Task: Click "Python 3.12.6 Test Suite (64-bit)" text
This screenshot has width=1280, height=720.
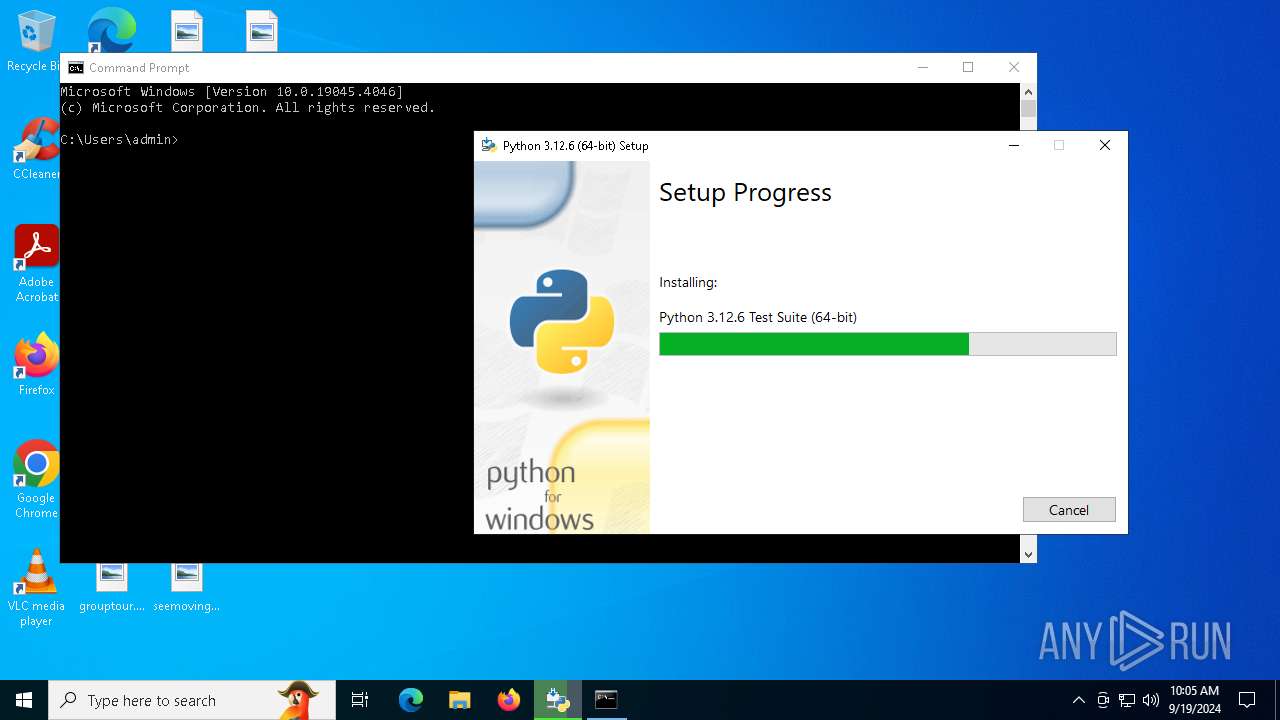Action: [x=758, y=317]
